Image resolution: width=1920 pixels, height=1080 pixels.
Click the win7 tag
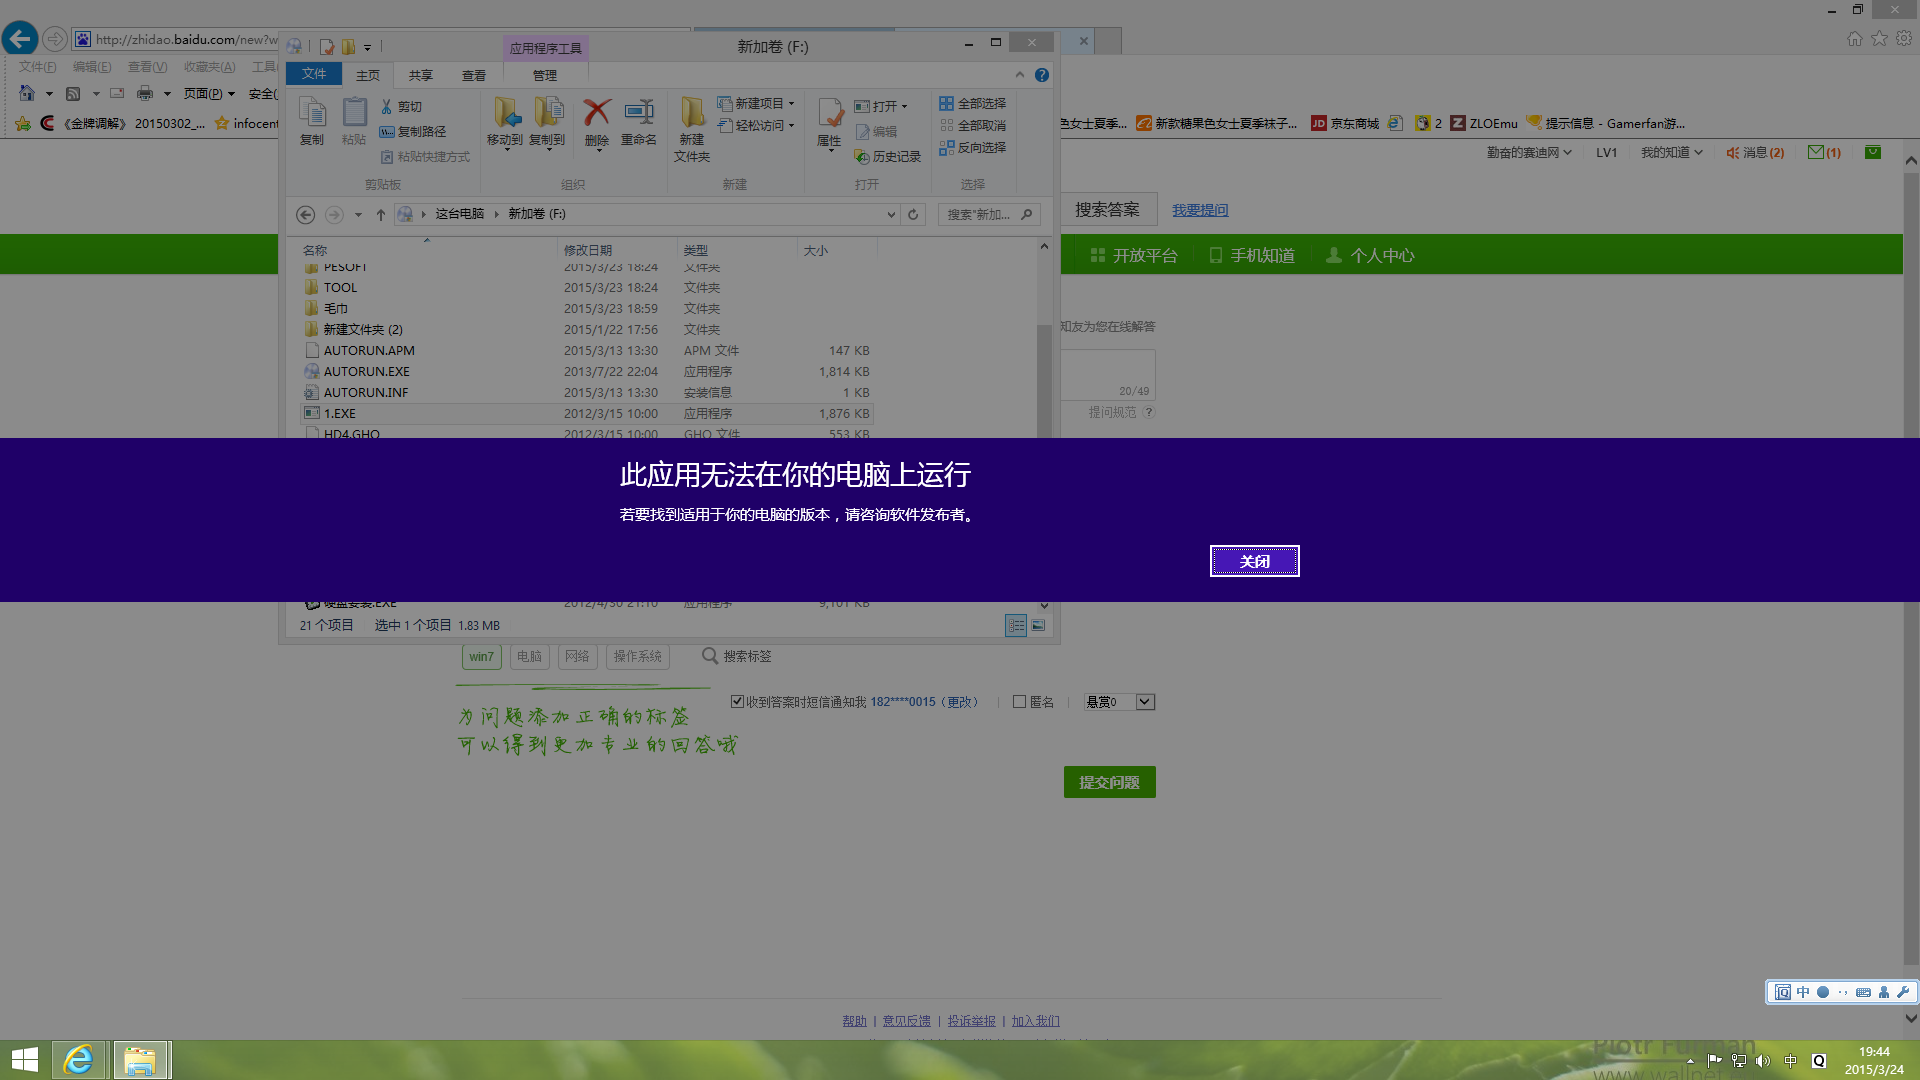coord(482,657)
